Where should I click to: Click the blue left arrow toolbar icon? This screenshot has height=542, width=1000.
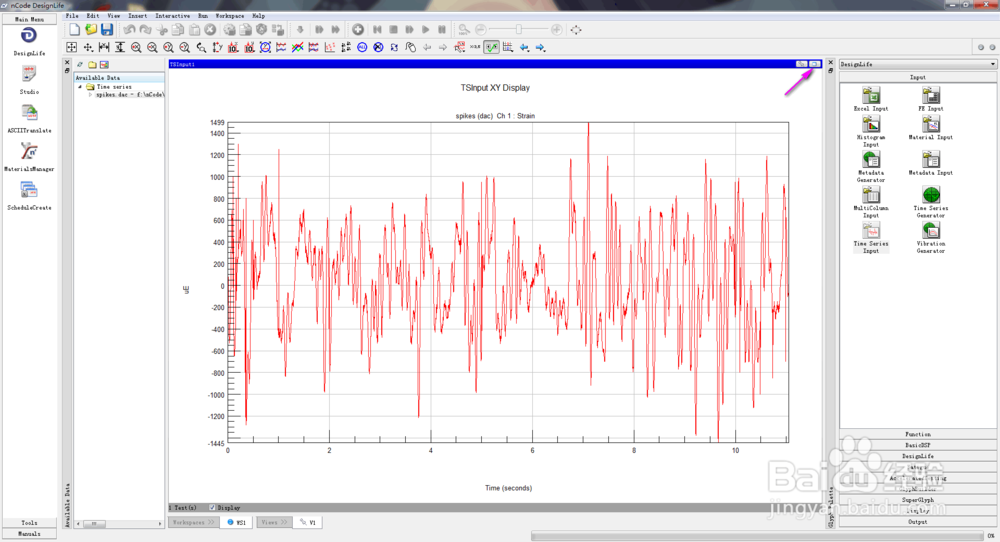pos(524,48)
